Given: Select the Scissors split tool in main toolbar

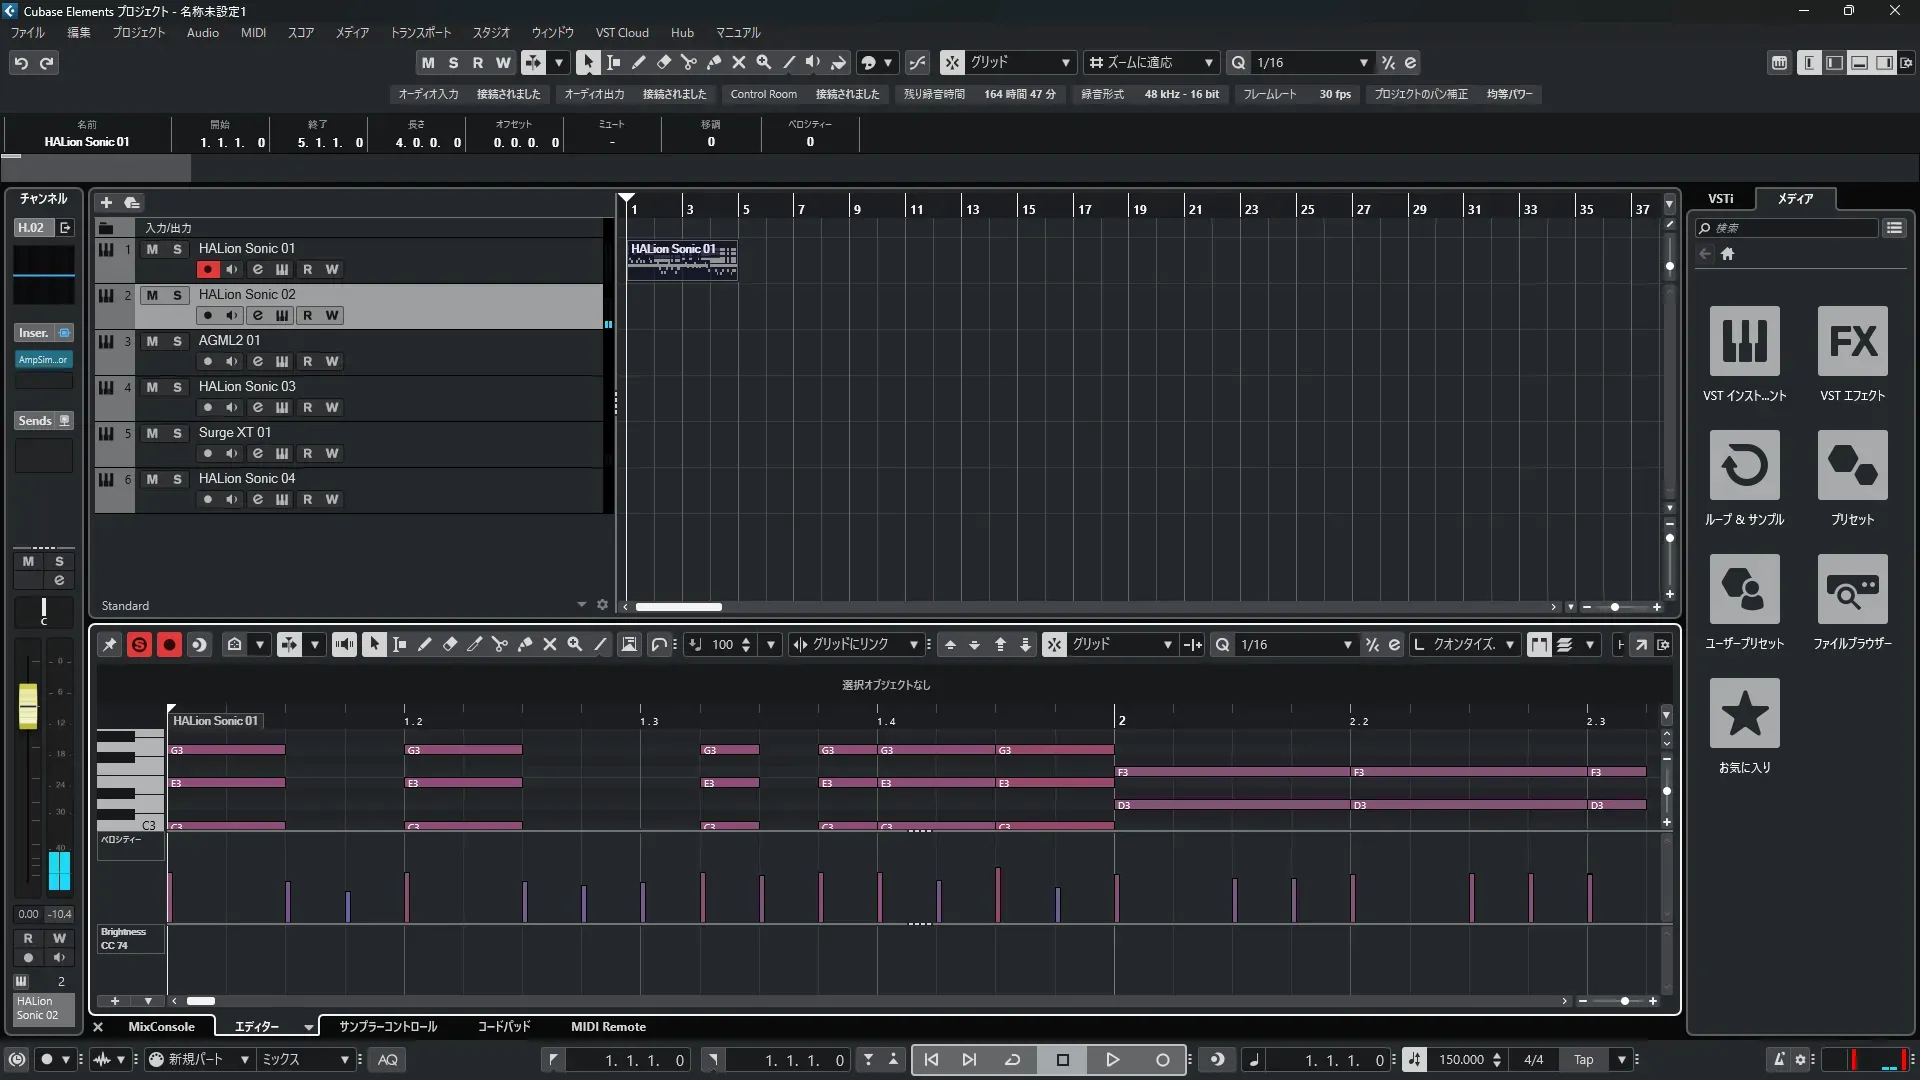Looking at the screenshot, I should (689, 62).
